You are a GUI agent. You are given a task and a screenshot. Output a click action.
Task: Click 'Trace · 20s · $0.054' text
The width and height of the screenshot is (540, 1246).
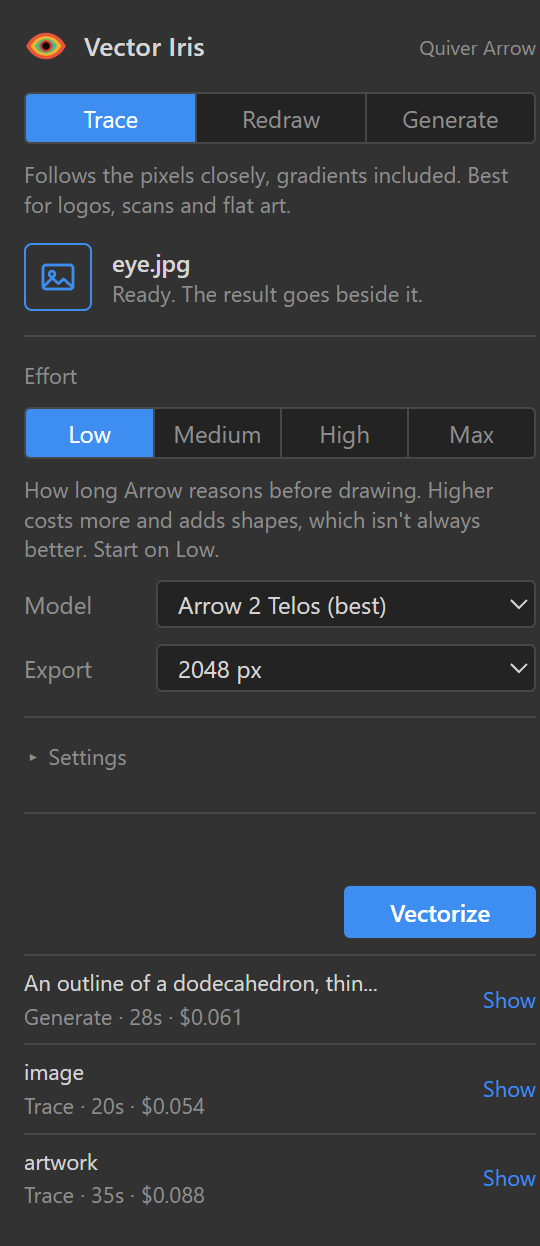(114, 1106)
